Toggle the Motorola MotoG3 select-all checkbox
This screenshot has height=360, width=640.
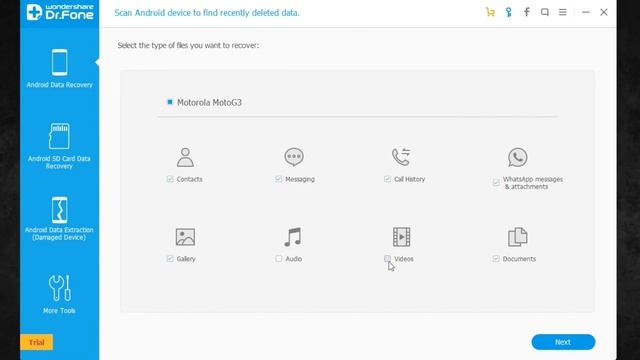[170, 102]
